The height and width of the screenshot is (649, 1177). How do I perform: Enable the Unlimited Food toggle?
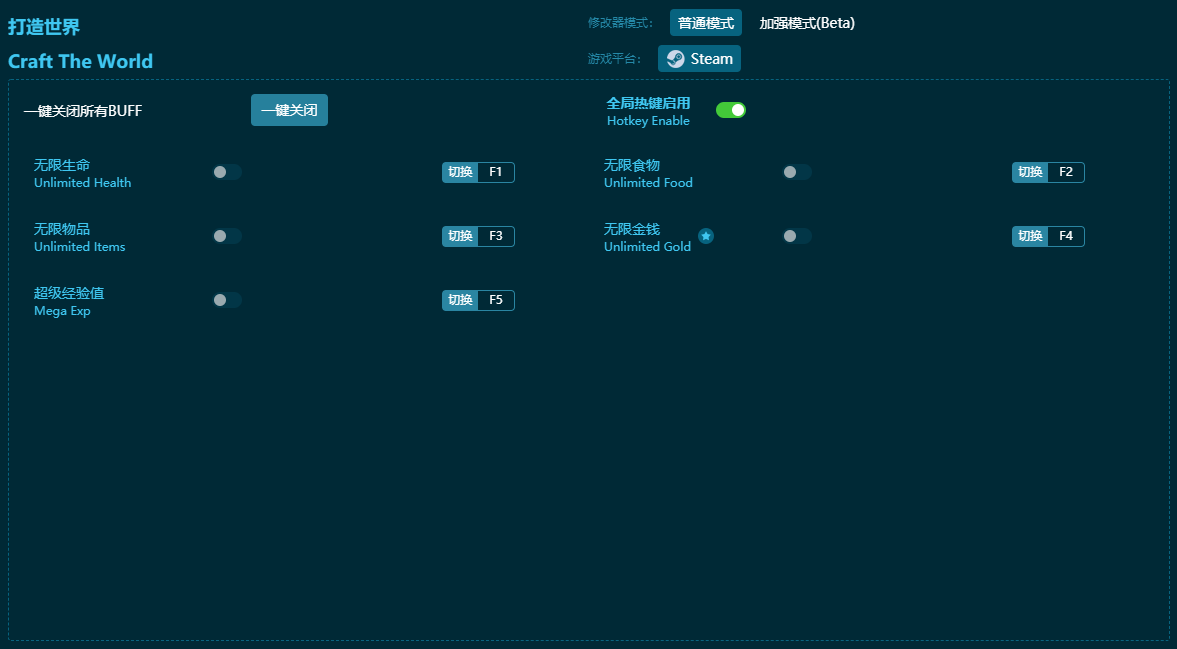click(x=796, y=172)
